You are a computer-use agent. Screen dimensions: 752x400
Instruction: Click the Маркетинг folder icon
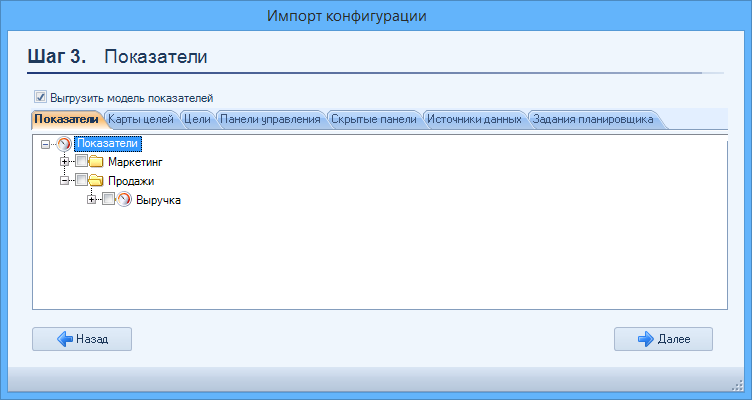coord(96,162)
